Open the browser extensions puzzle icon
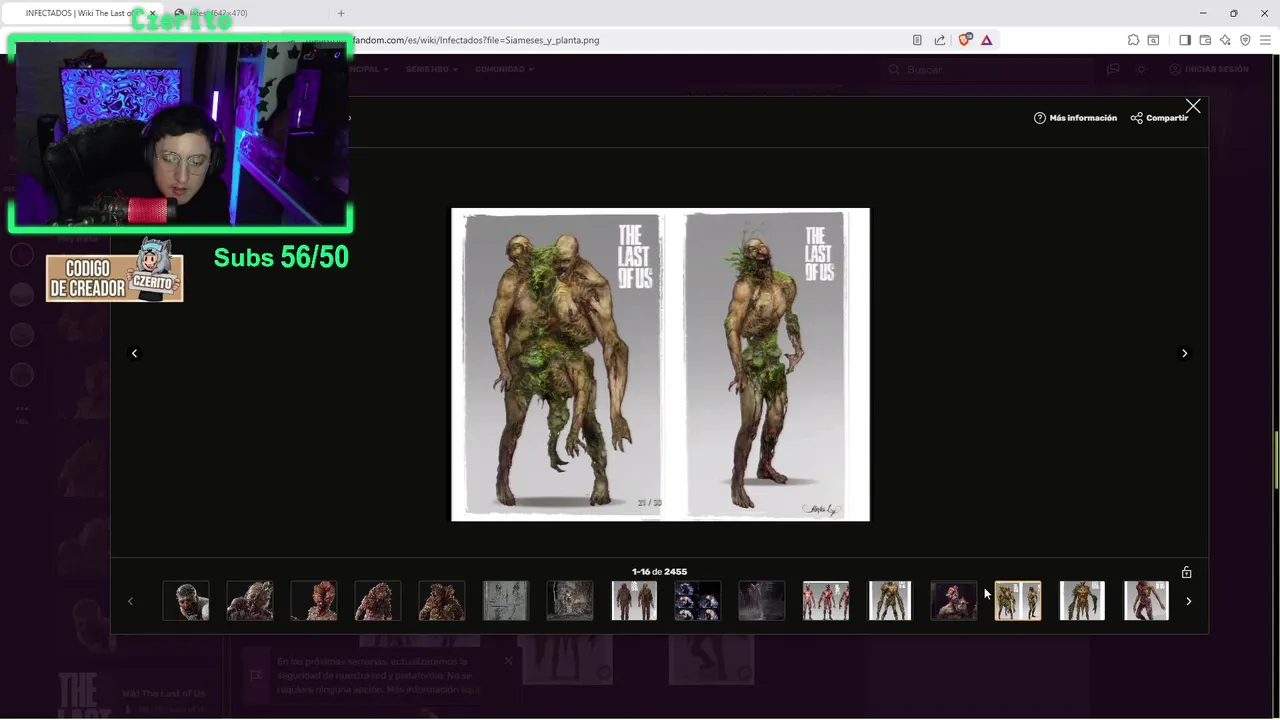 tap(1133, 40)
